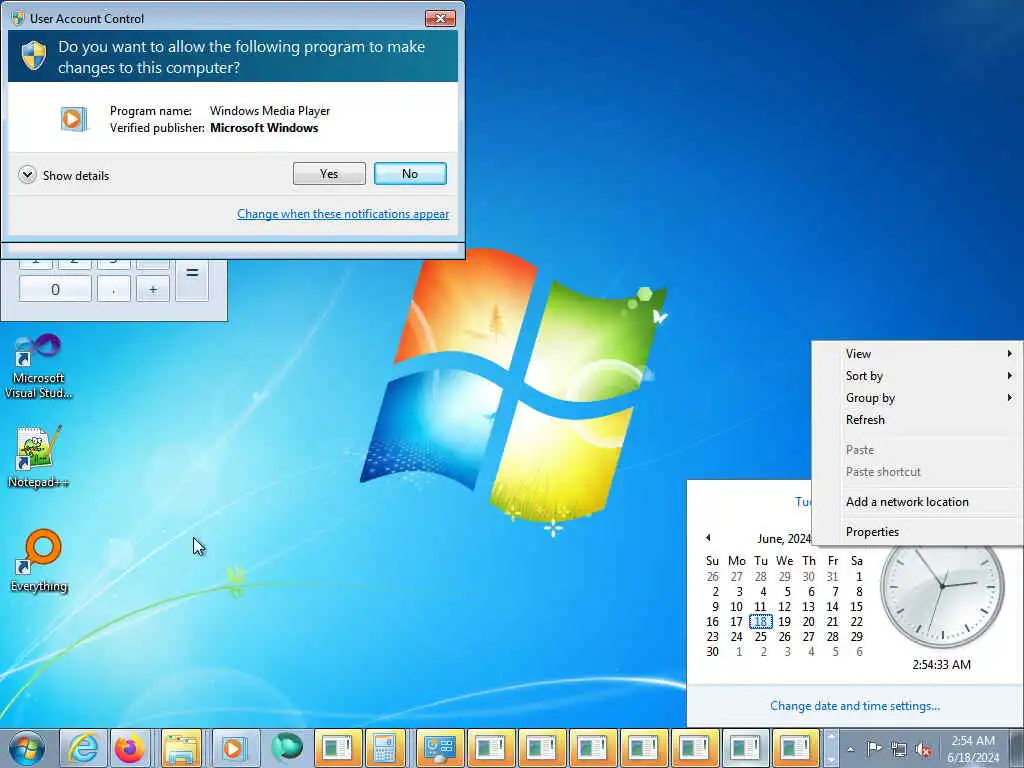Click the Show desktop strip beside the clock
Screen dimensions: 1024x768
click(1017, 748)
